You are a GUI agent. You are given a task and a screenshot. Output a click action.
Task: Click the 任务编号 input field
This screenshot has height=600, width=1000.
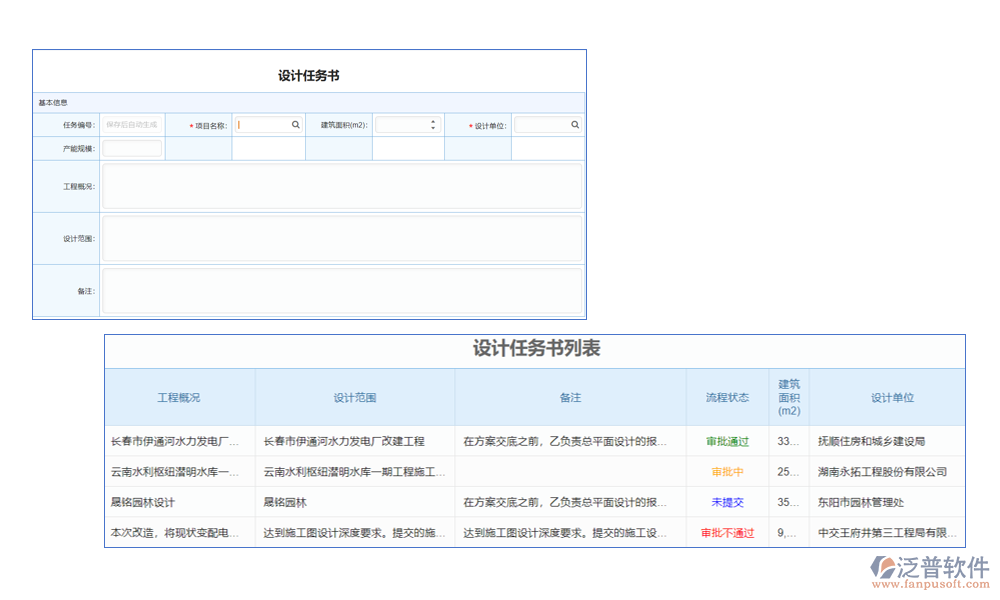point(132,125)
